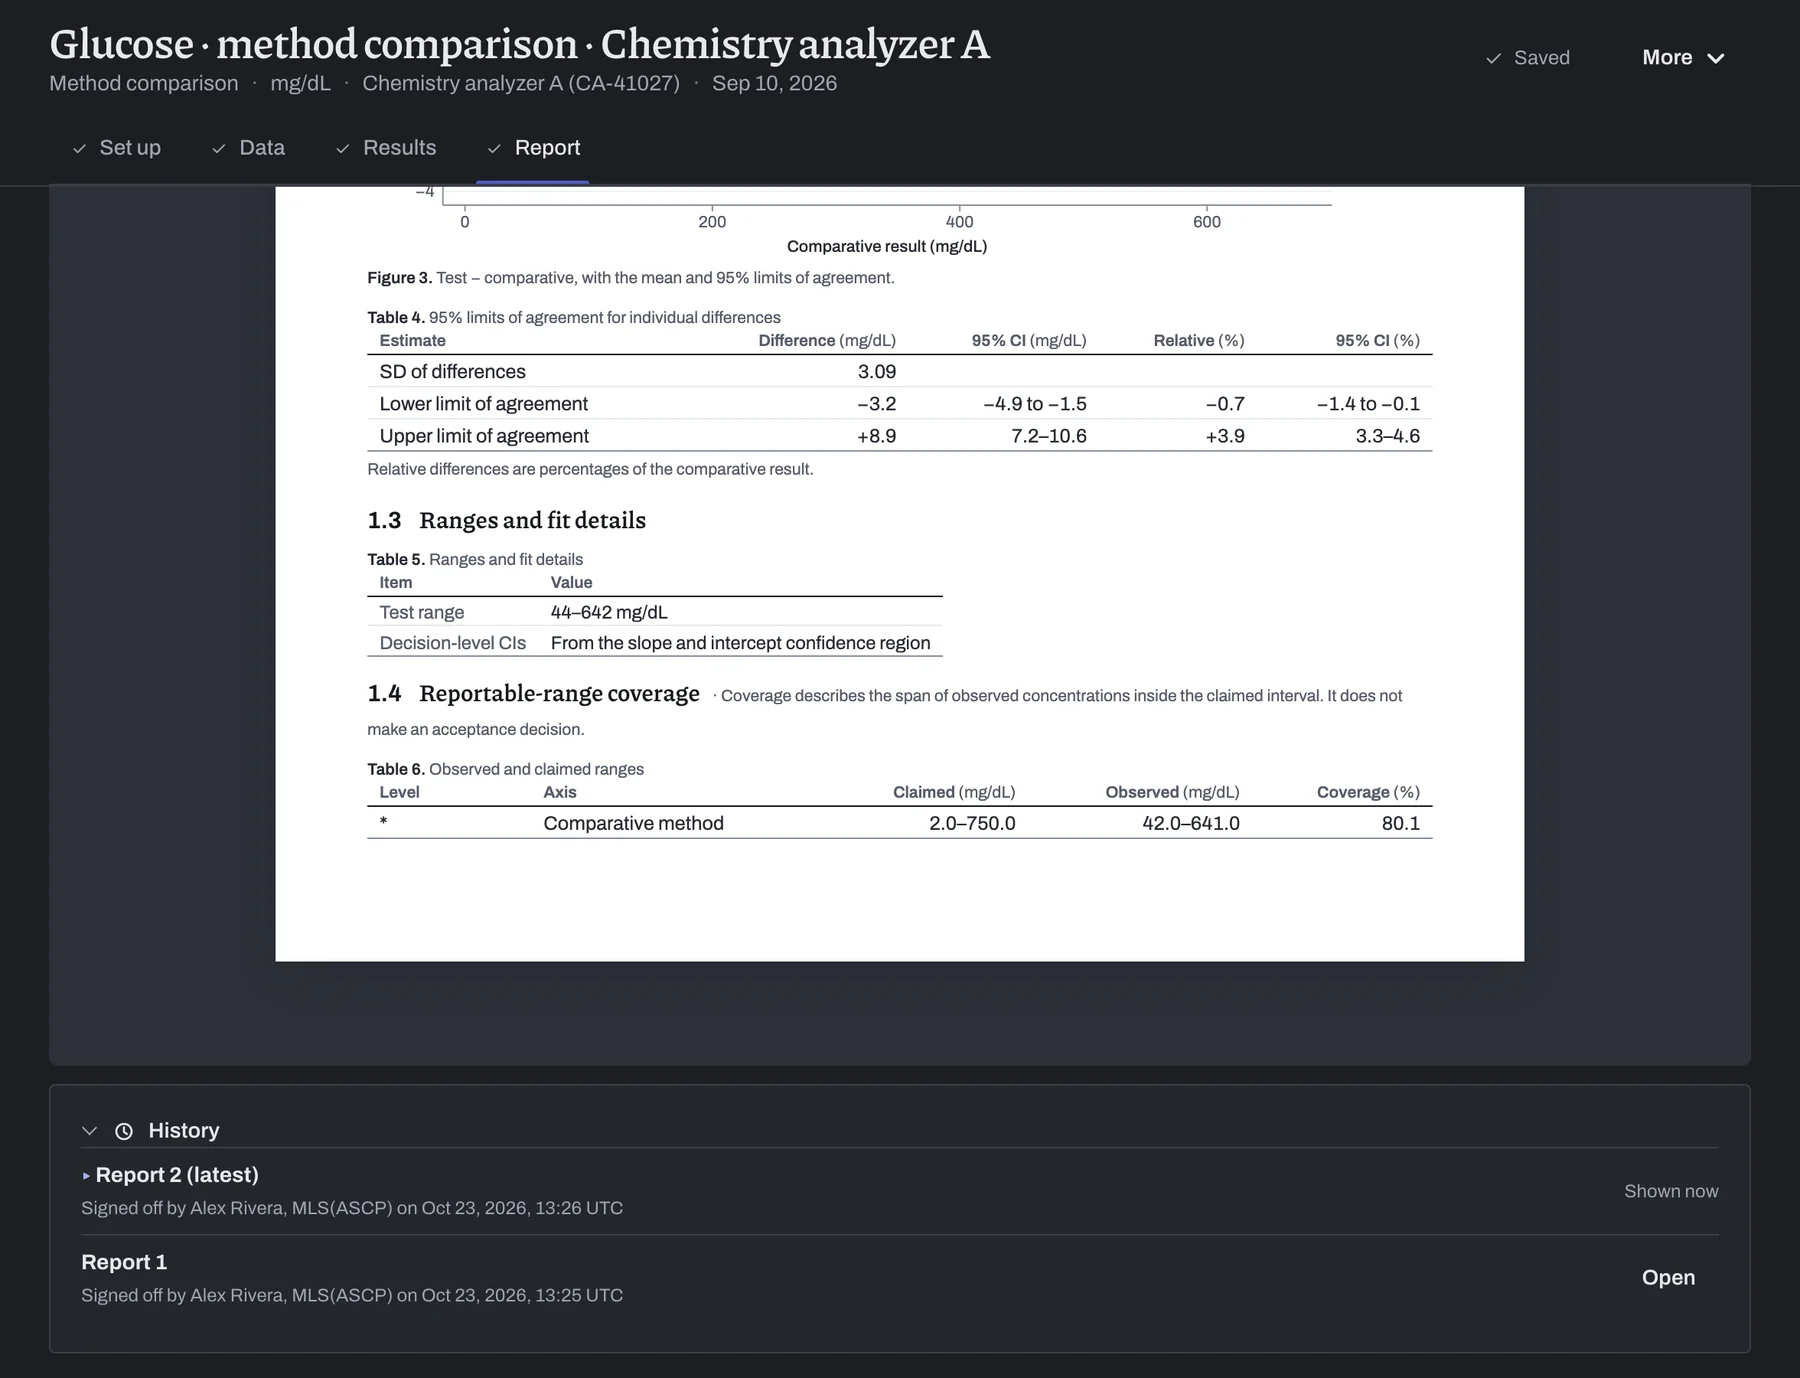Click the History clock icon
The height and width of the screenshot is (1378, 1800).
pos(124,1131)
